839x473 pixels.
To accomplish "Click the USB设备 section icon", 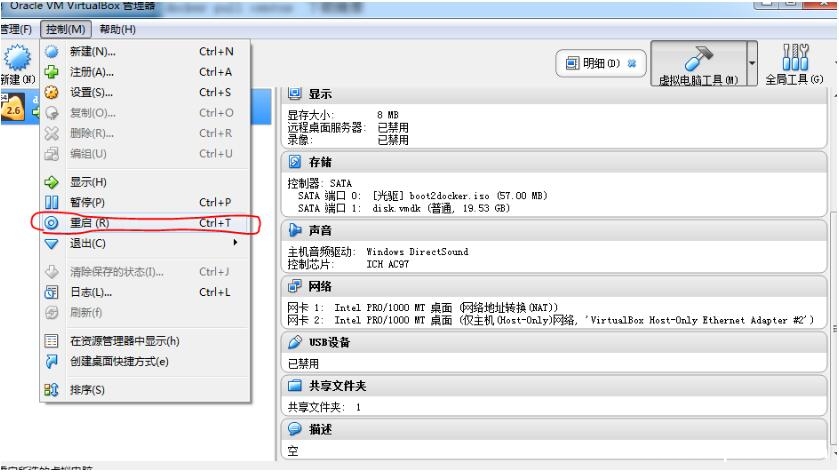I will [294, 342].
